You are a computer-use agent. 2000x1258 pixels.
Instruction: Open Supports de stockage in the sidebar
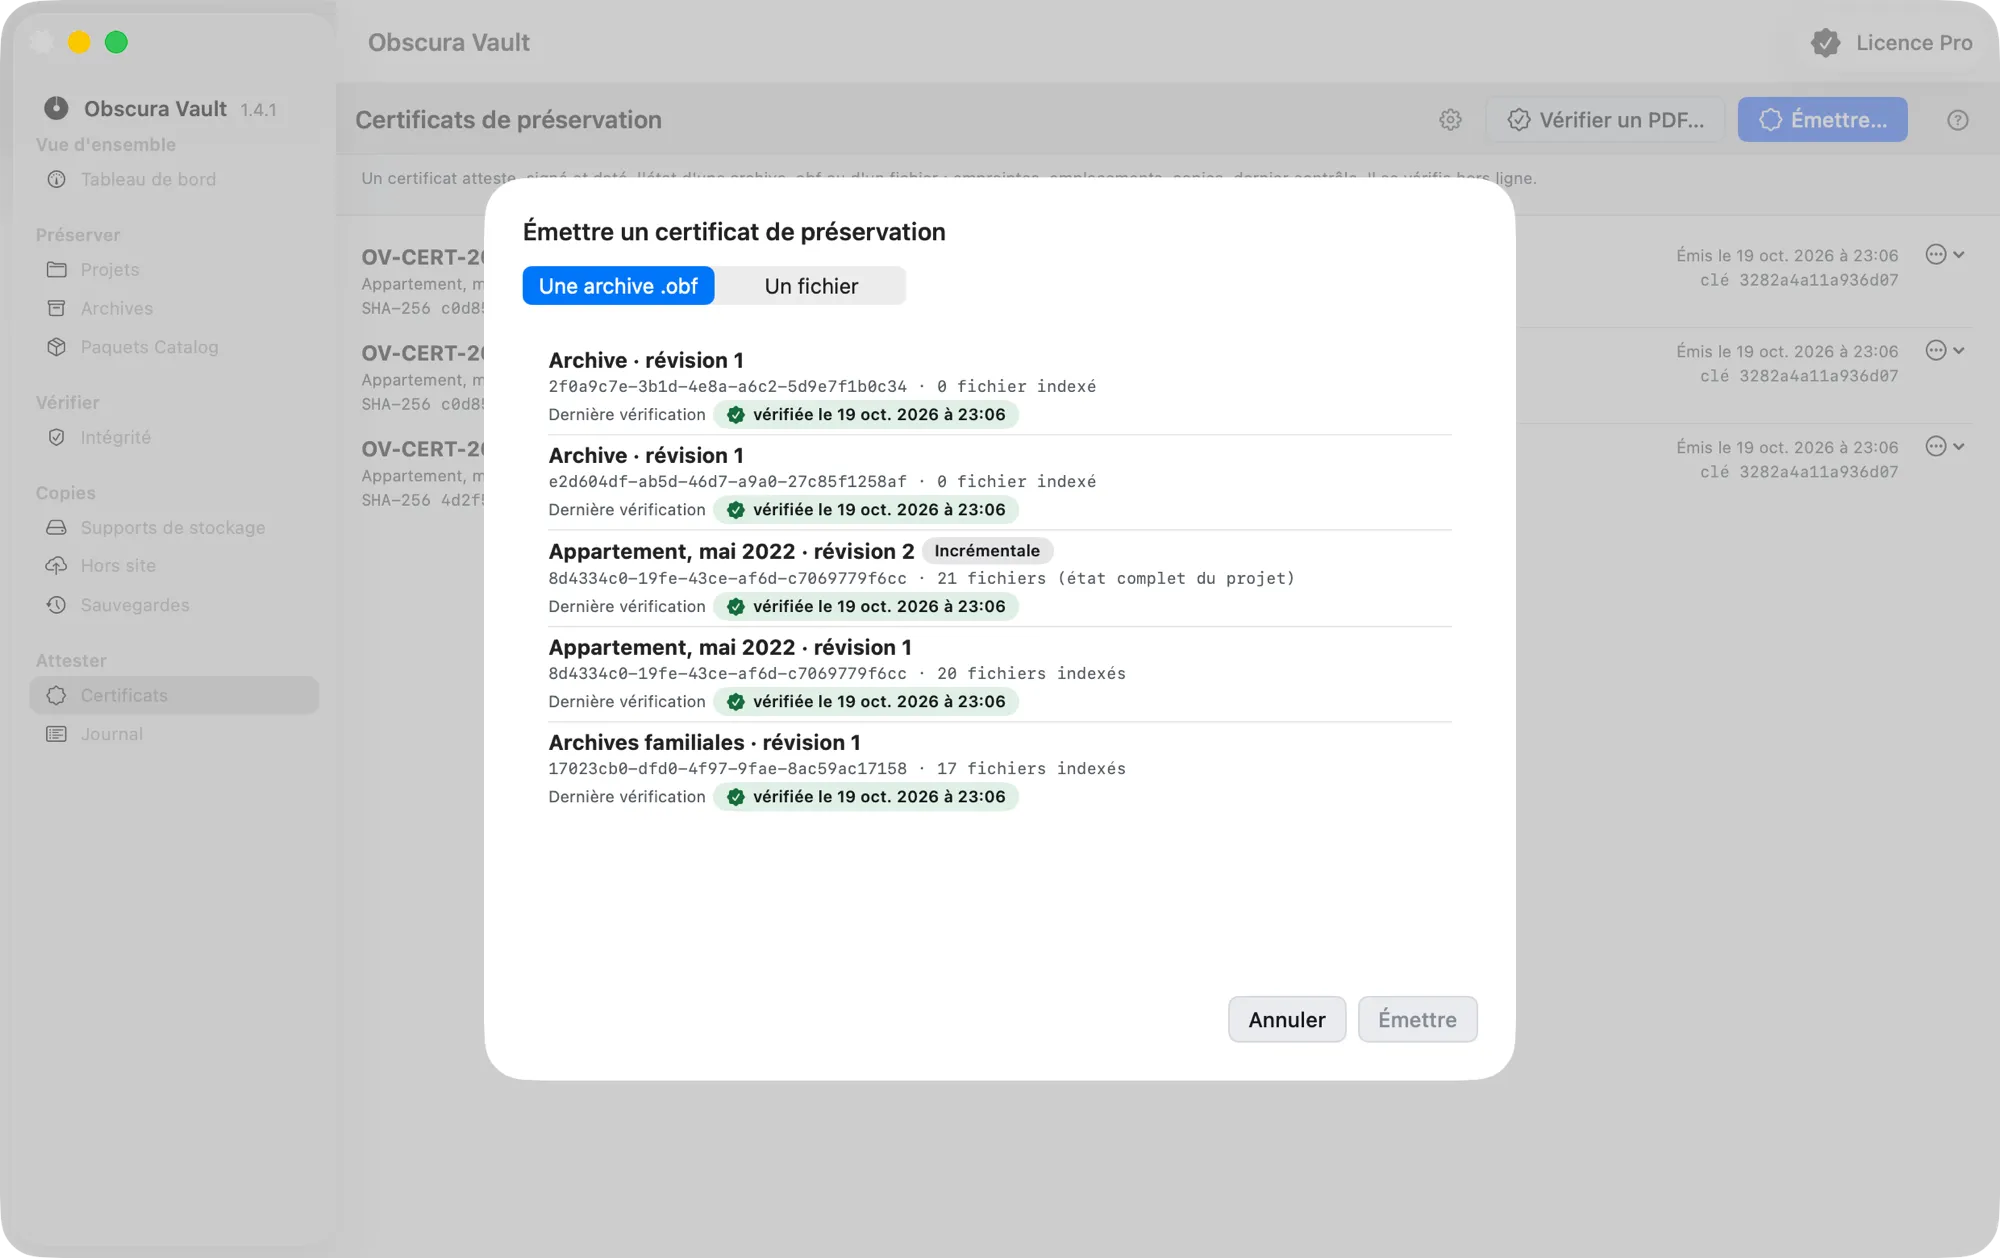(x=174, y=527)
